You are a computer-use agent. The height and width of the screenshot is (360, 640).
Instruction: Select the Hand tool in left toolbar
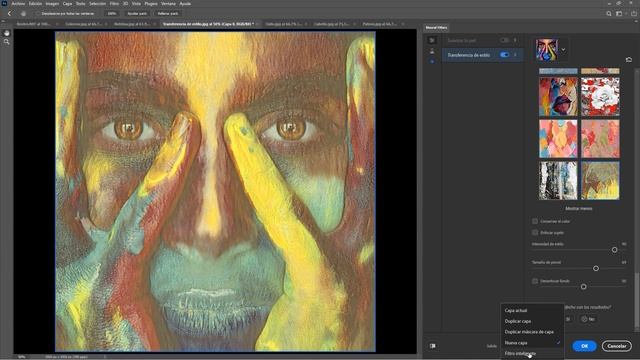coord(7,33)
